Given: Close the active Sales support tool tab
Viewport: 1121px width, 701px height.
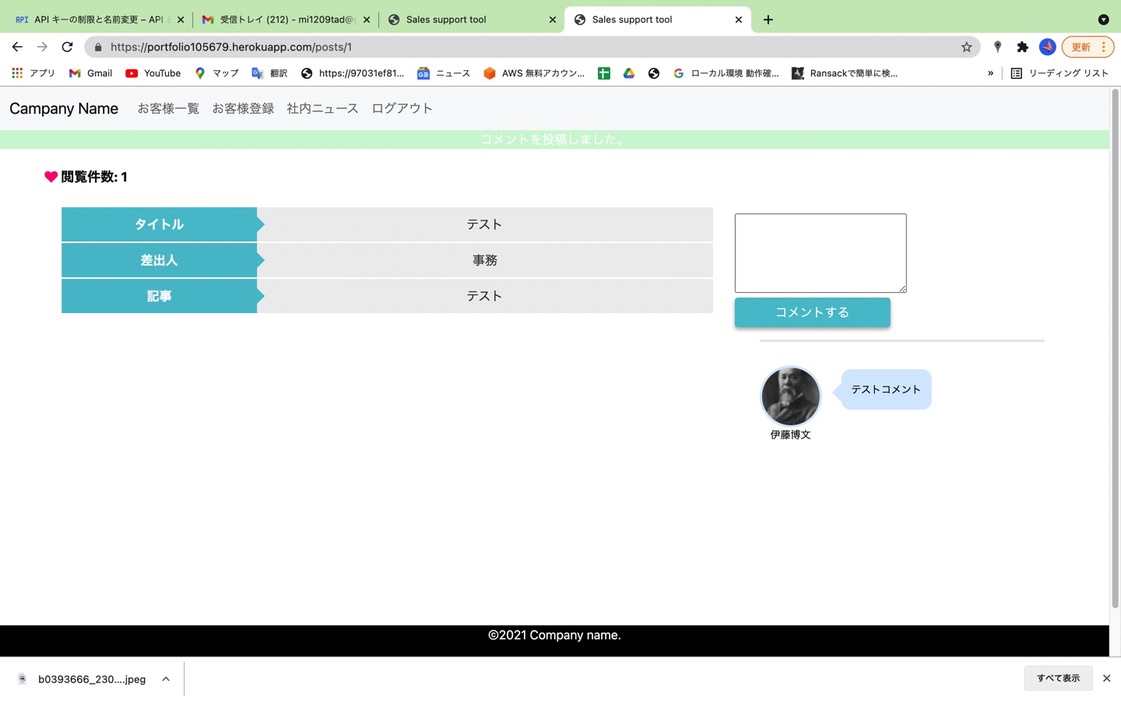Looking at the screenshot, I should click(x=739, y=20).
